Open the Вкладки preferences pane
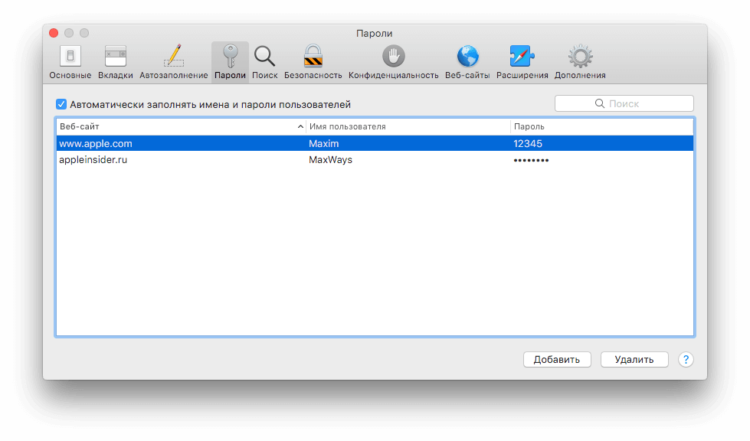750x441 pixels. tap(115, 62)
